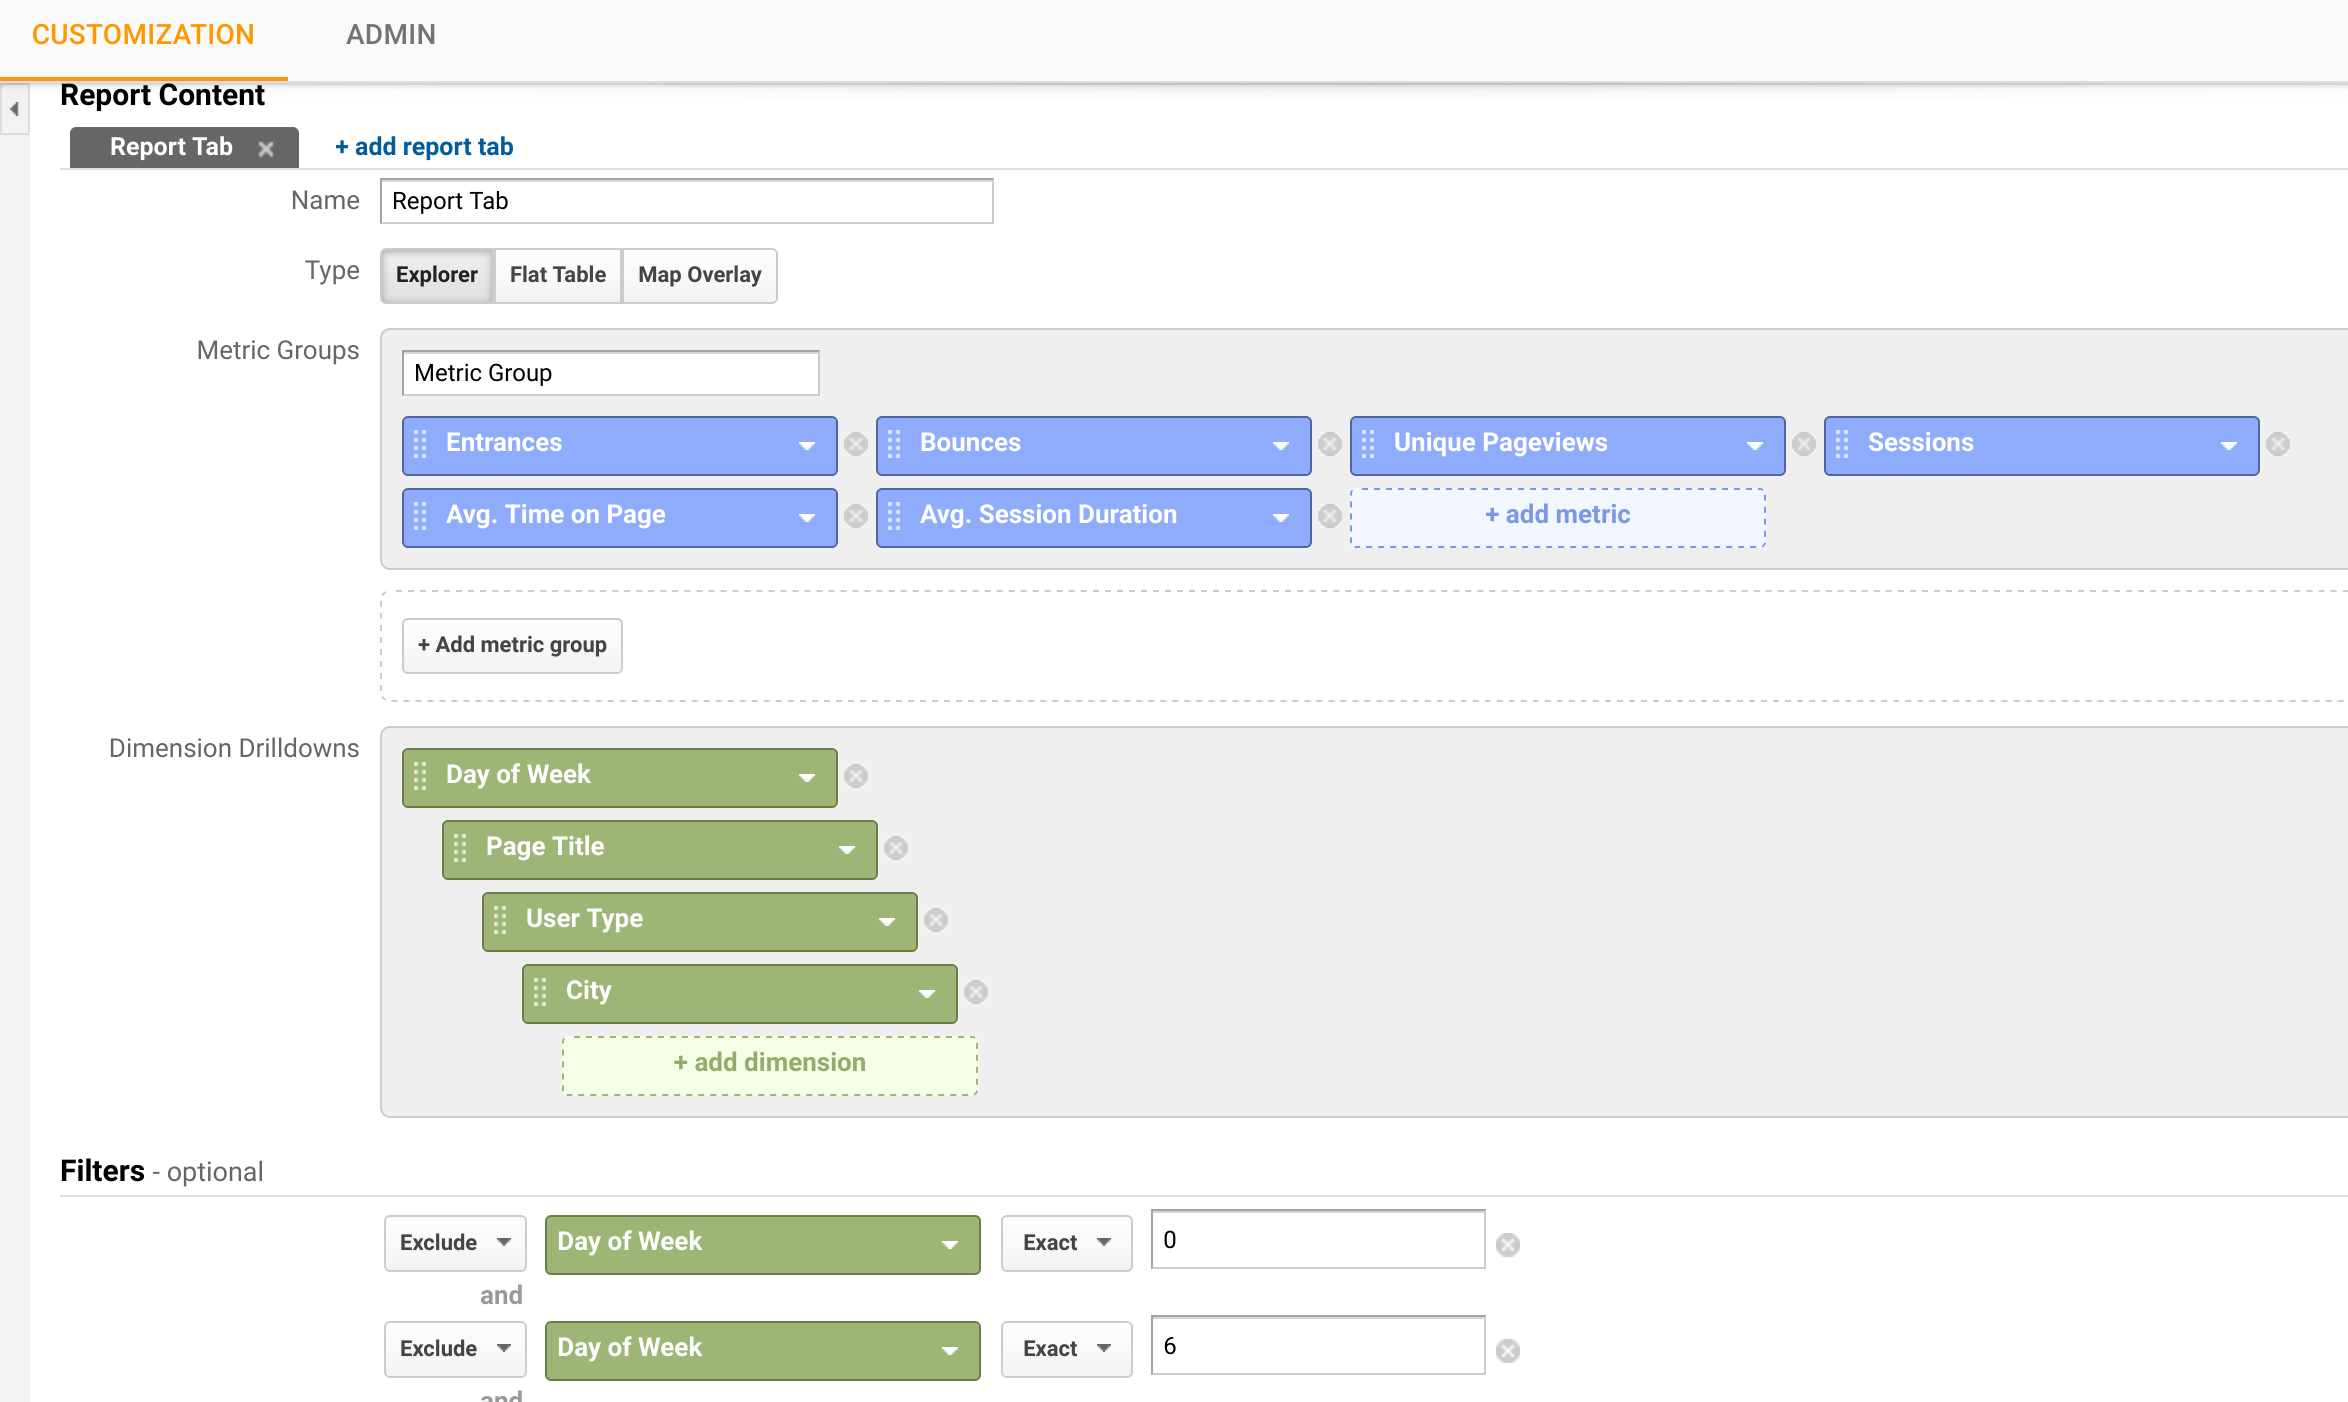Click the + Add metric group button
The image size is (2348, 1402).
coord(511,644)
